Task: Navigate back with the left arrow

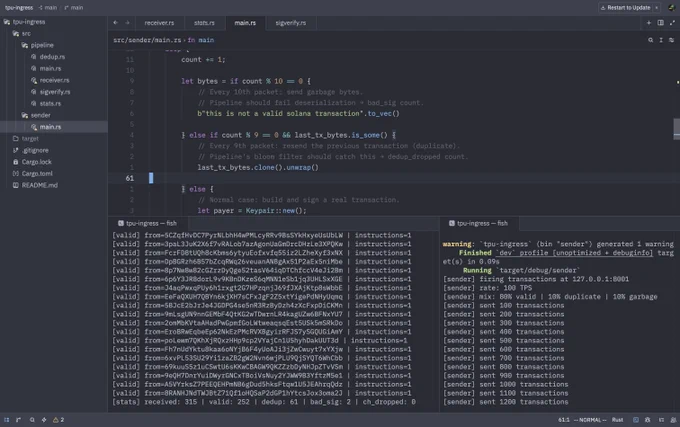Action: click(115, 23)
